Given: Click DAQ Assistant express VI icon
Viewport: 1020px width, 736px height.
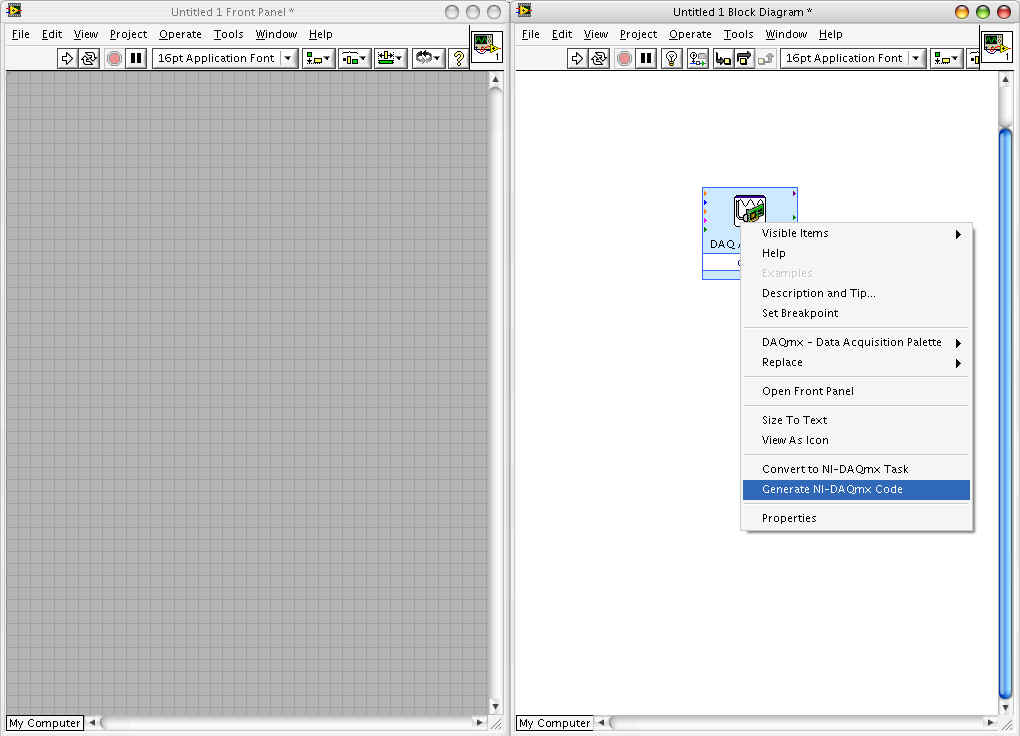Looking at the screenshot, I should point(749,211).
